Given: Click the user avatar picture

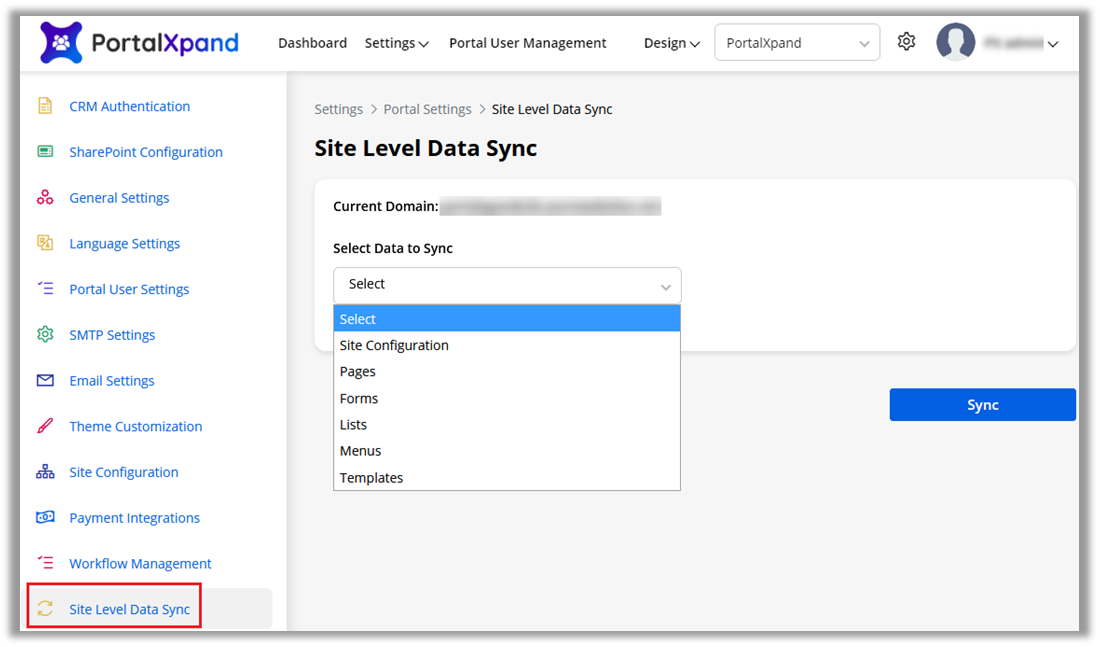Looking at the screenshot, I should click(955, 43).
